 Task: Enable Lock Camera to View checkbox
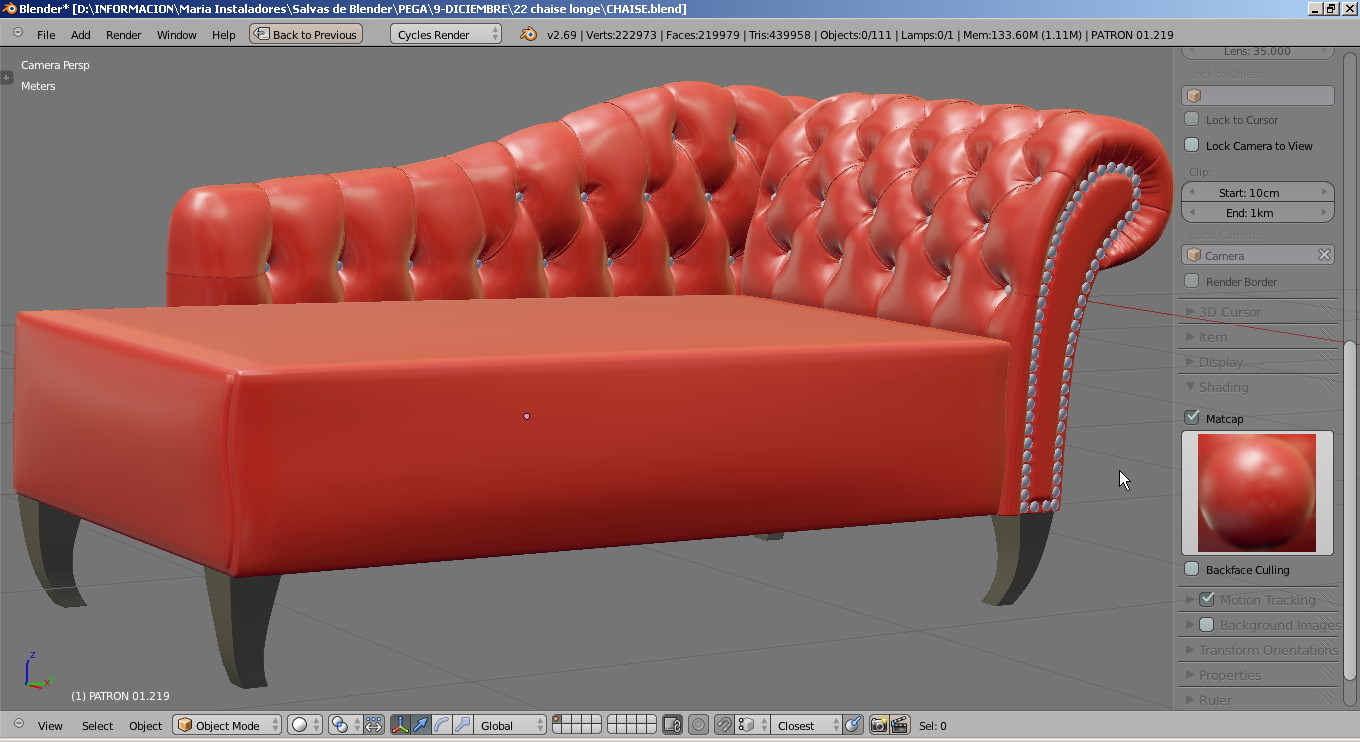1192,145
